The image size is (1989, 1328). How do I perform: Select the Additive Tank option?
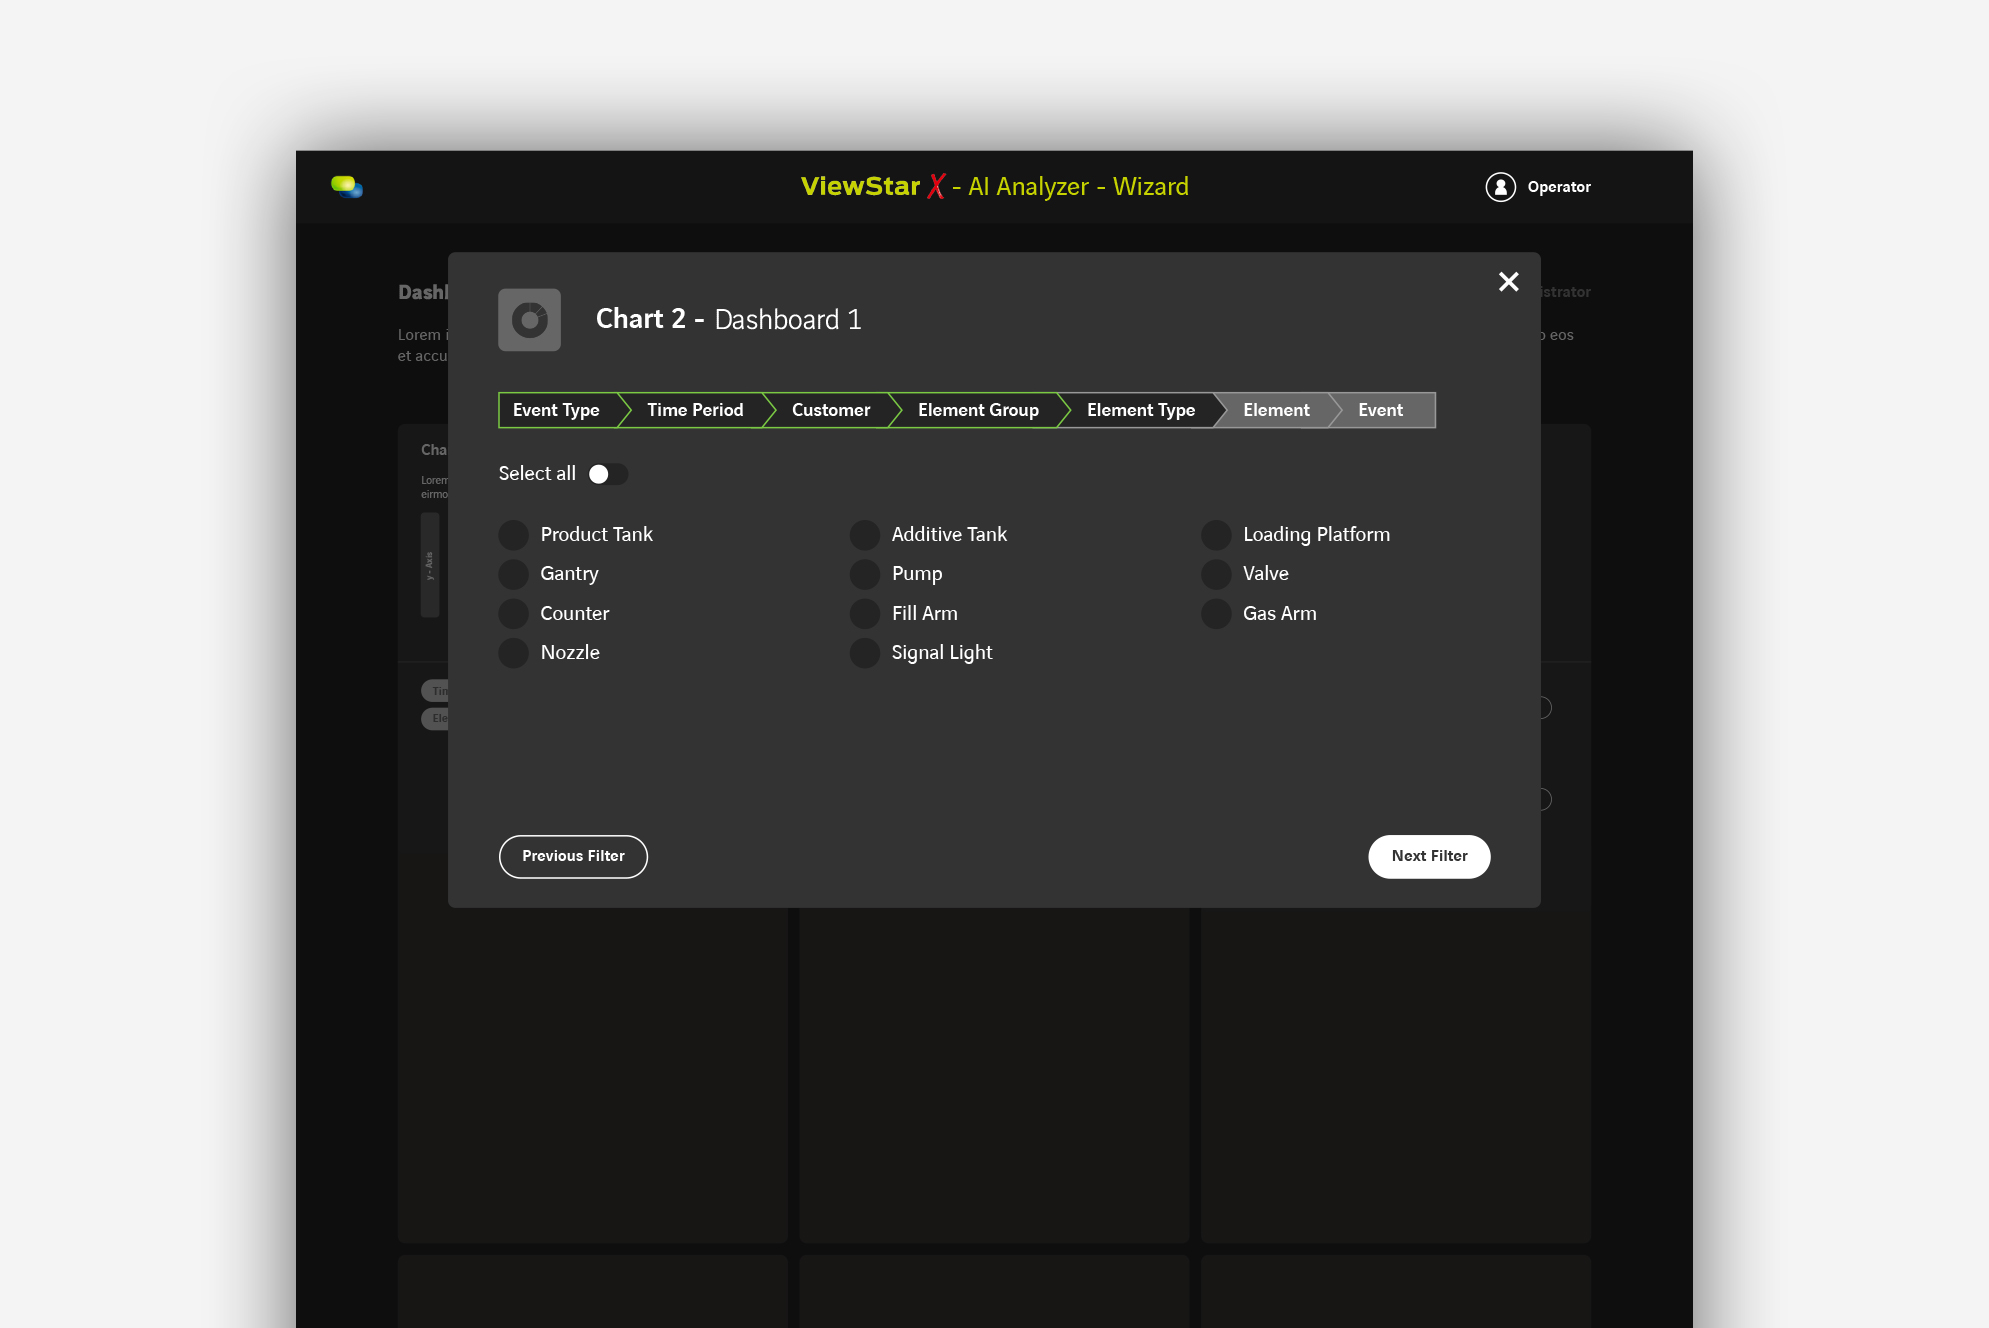point(864,535)
